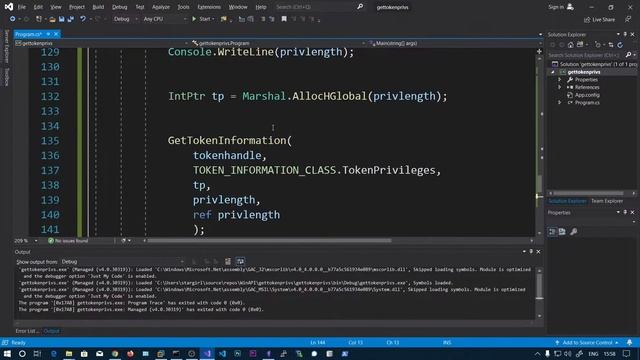Click the Categorized icon in Properties panel

552,231
